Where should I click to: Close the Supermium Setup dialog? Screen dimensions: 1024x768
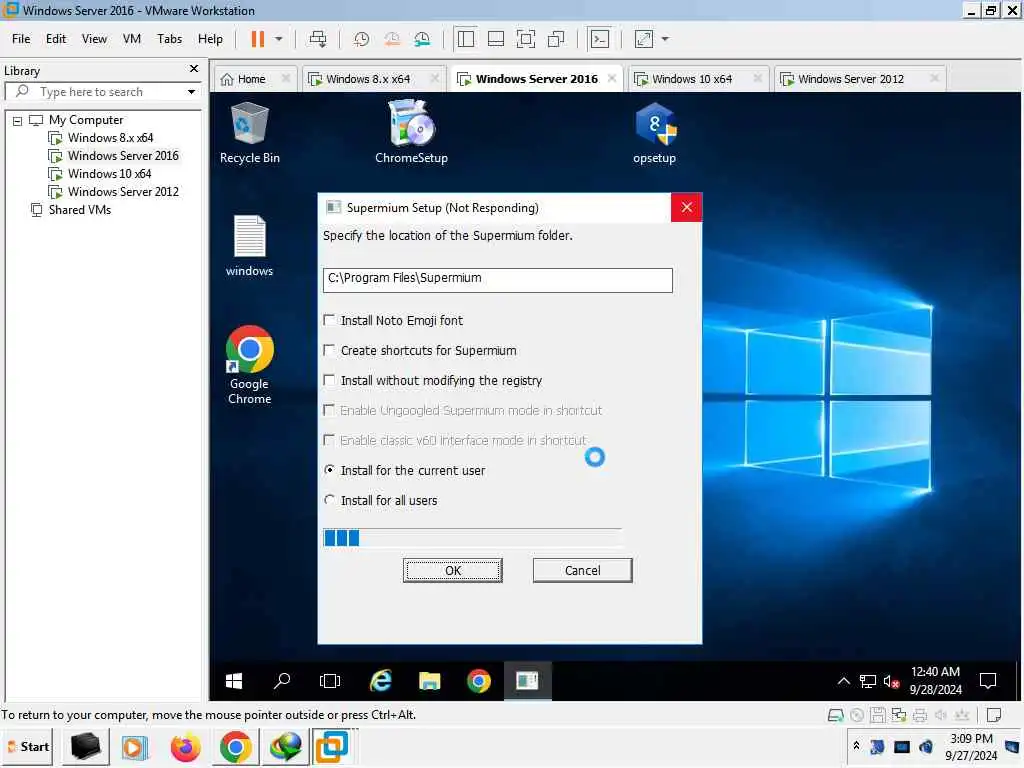click(686, 208)
